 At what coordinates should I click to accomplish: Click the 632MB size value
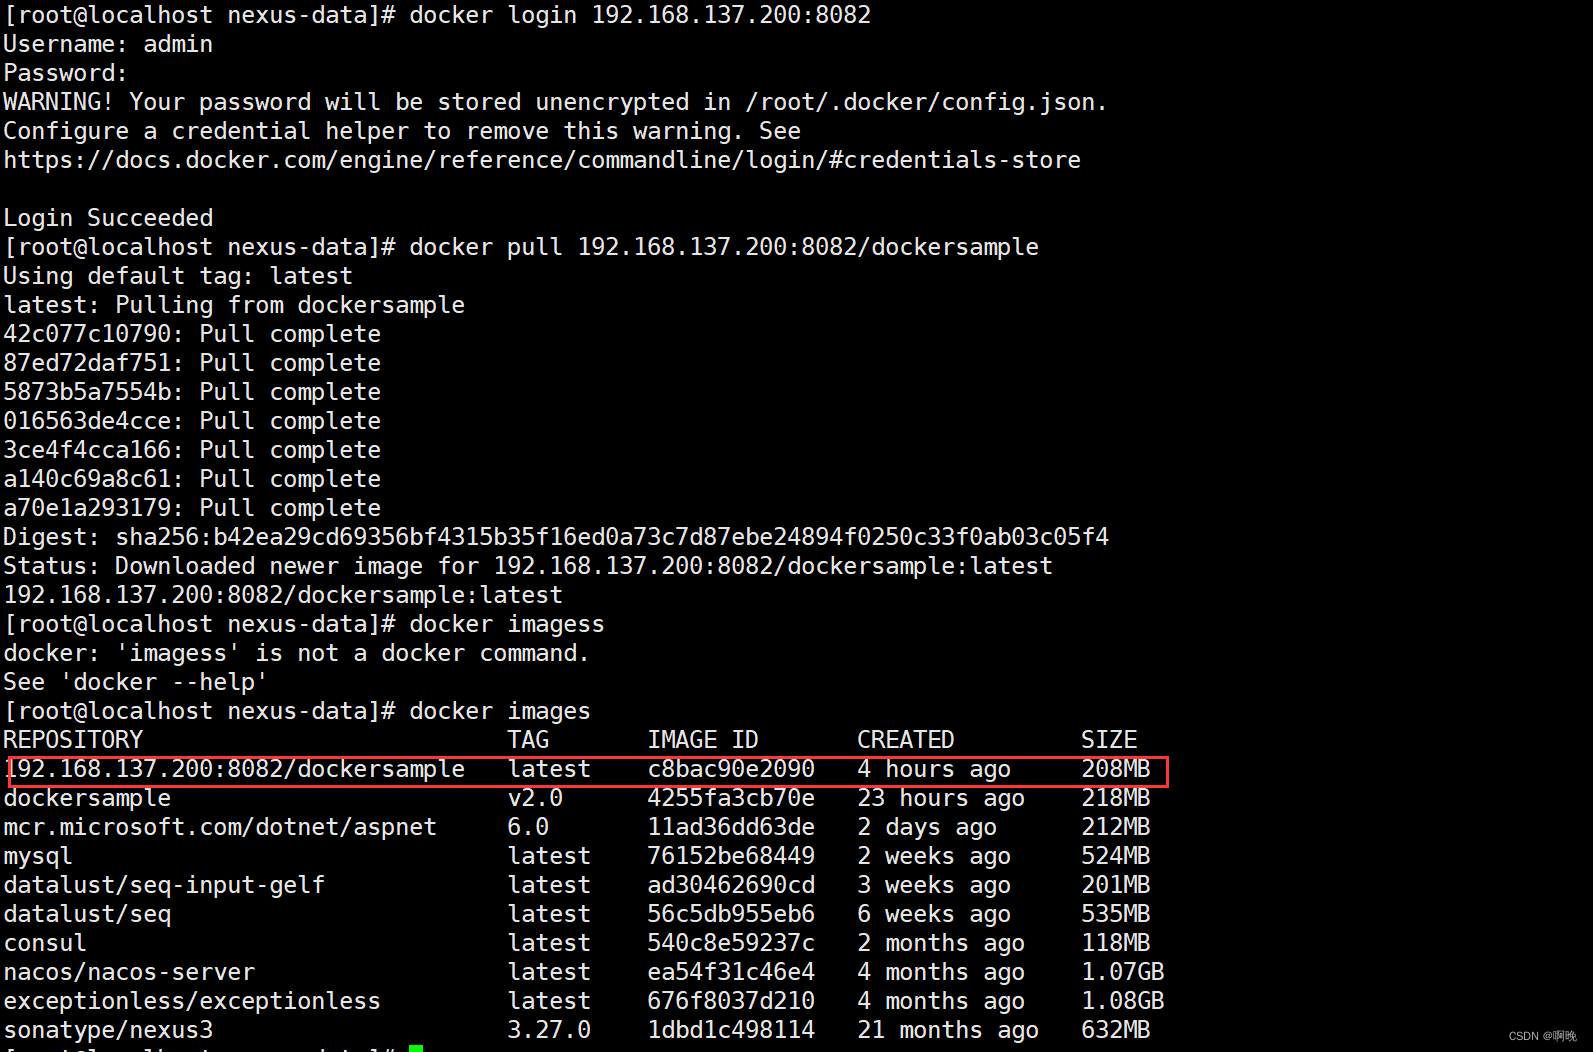tap(1116, 1030)
